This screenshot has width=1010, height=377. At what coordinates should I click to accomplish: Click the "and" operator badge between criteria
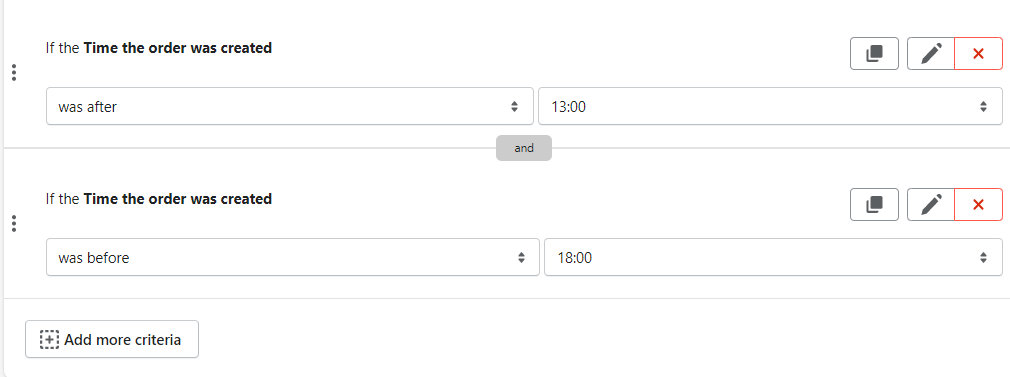click(x=524, y=148)
